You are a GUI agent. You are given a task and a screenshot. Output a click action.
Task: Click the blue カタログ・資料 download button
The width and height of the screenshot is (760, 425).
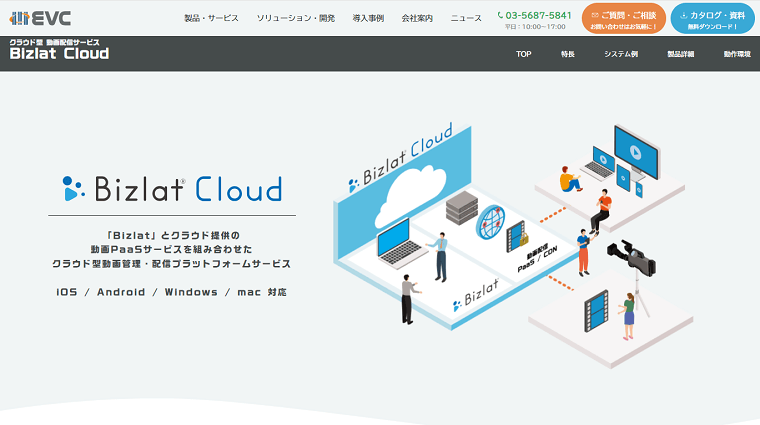712,18
